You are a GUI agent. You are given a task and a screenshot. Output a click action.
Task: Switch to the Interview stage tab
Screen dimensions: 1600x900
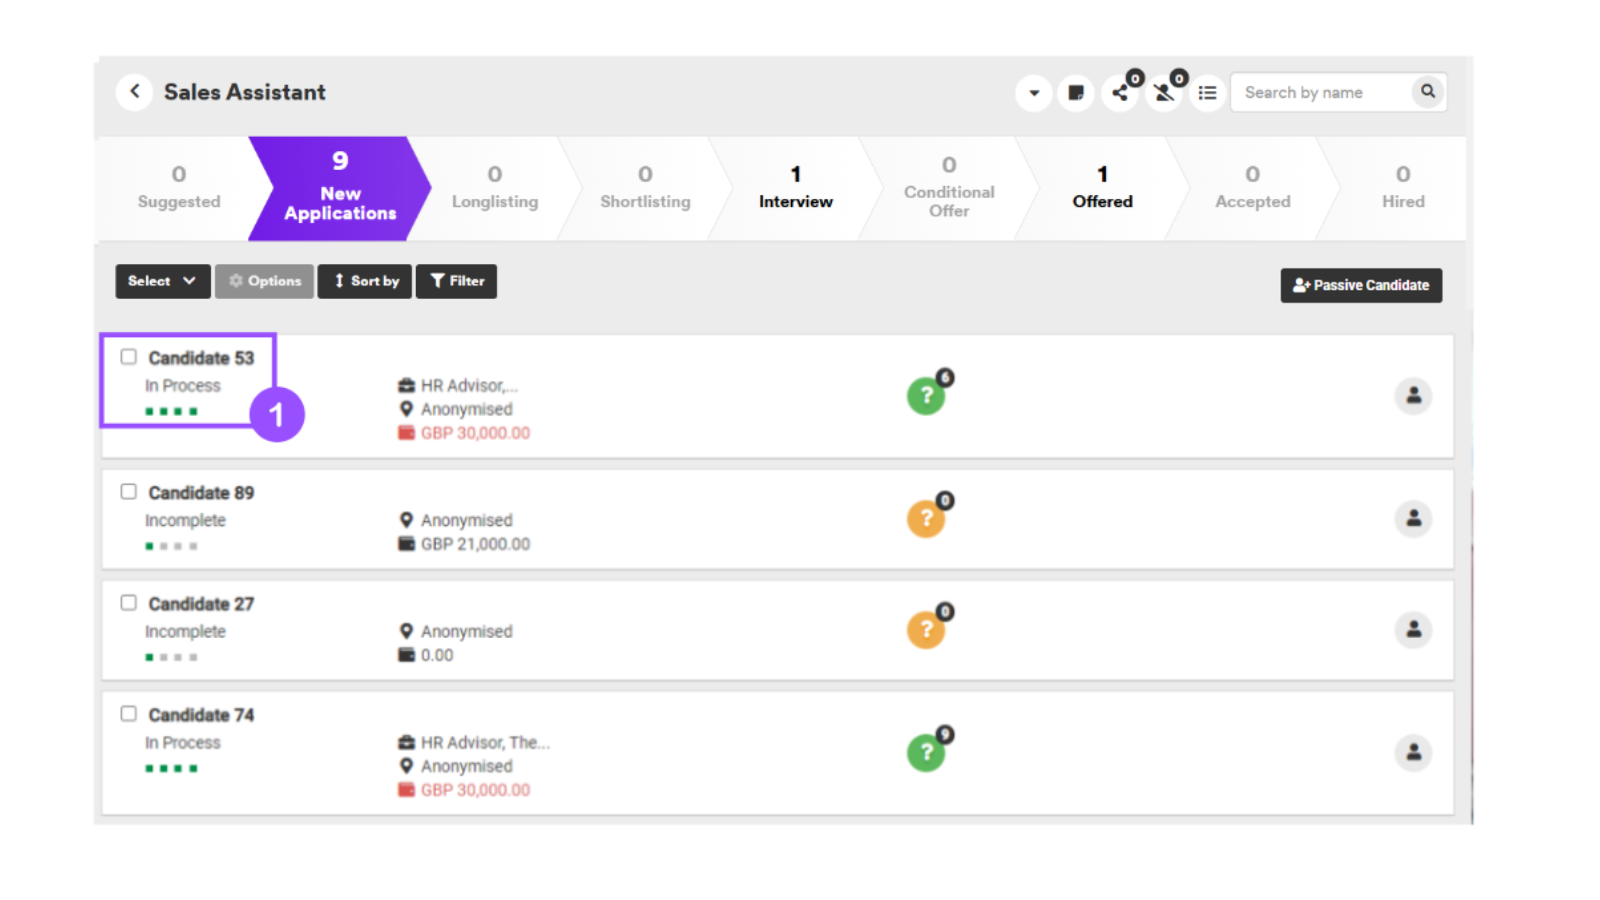click(x=795, y=188)
